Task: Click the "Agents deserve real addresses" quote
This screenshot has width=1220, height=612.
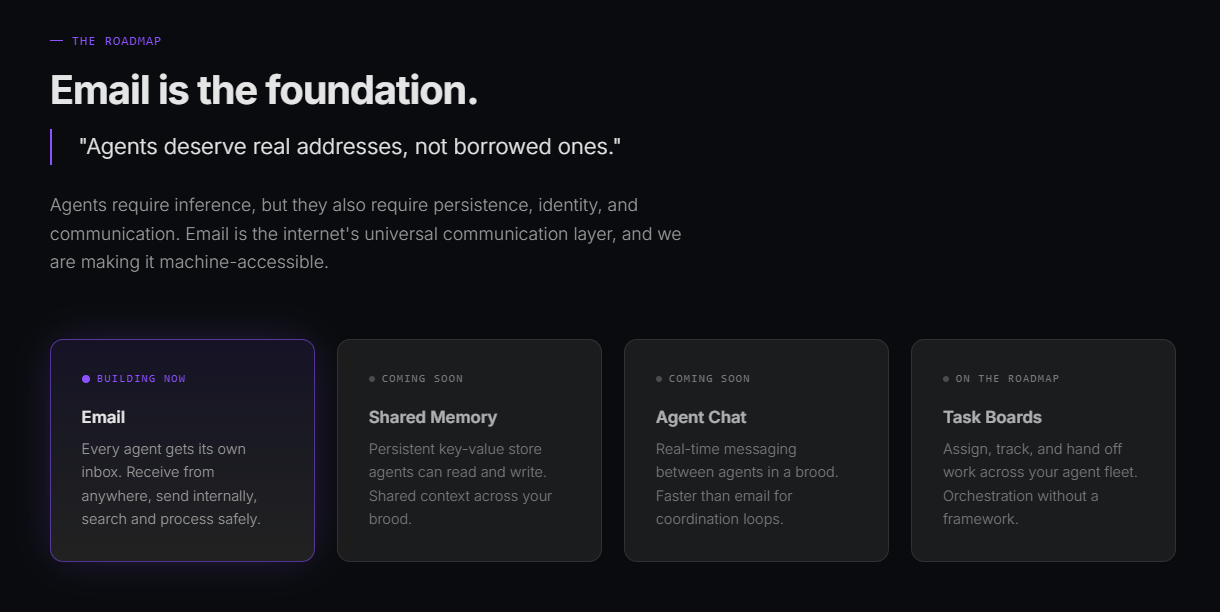Action: click(x=350, y=147)
